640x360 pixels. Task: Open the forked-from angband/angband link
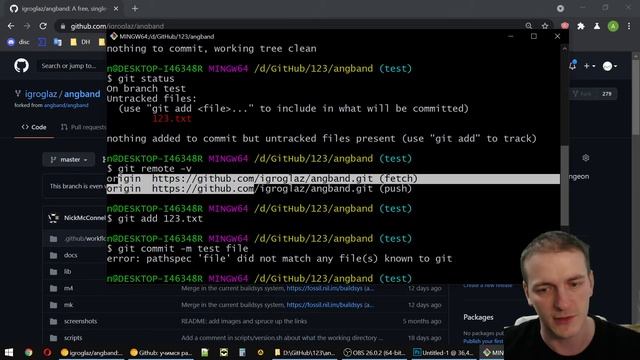tap(66, 105)
